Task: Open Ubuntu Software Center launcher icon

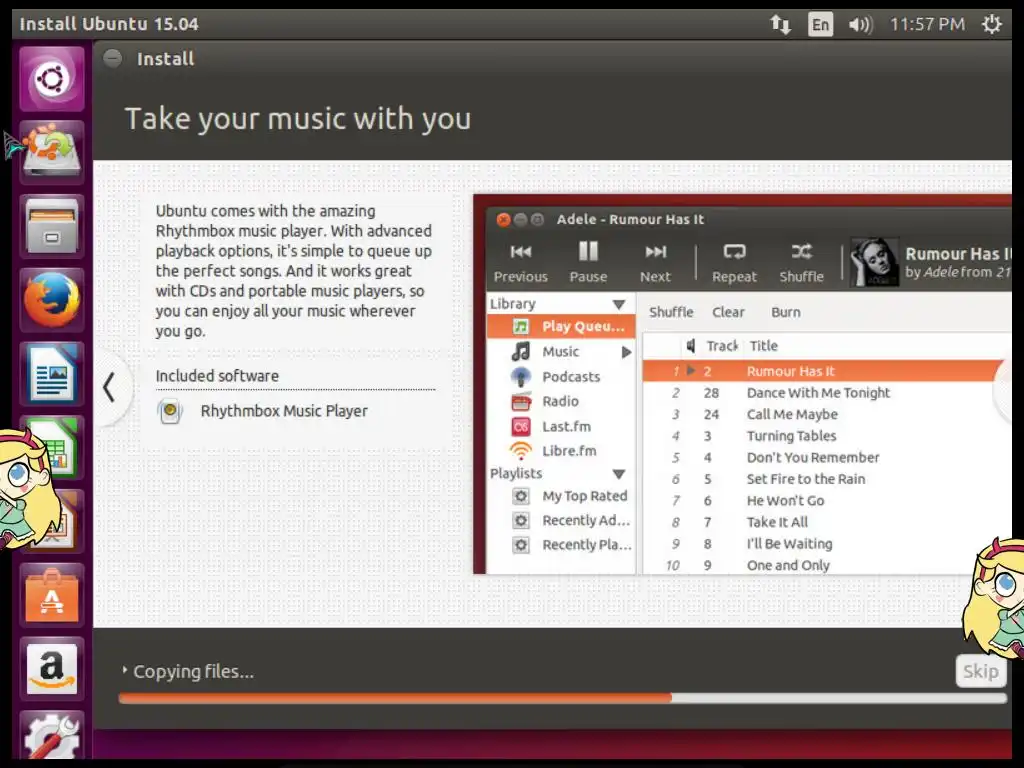Action: 52,596
